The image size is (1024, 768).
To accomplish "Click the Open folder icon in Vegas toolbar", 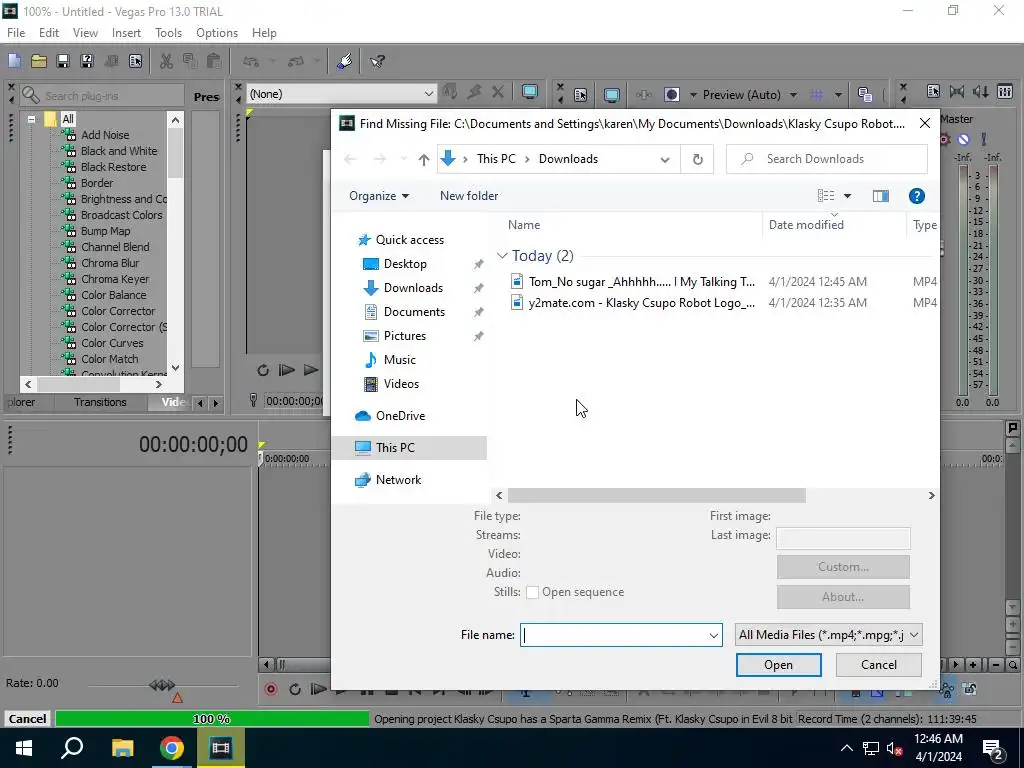I will coord(39,61).
